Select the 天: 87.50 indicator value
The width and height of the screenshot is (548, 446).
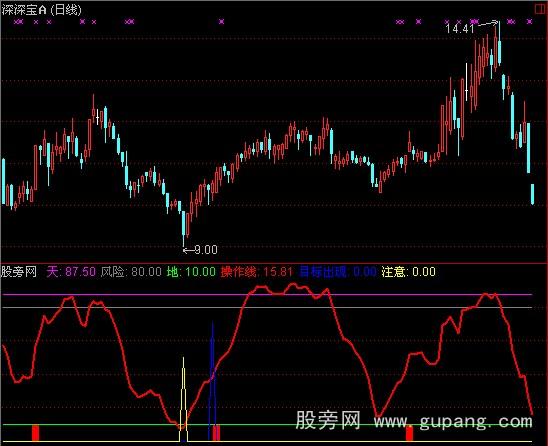point(71,272)
